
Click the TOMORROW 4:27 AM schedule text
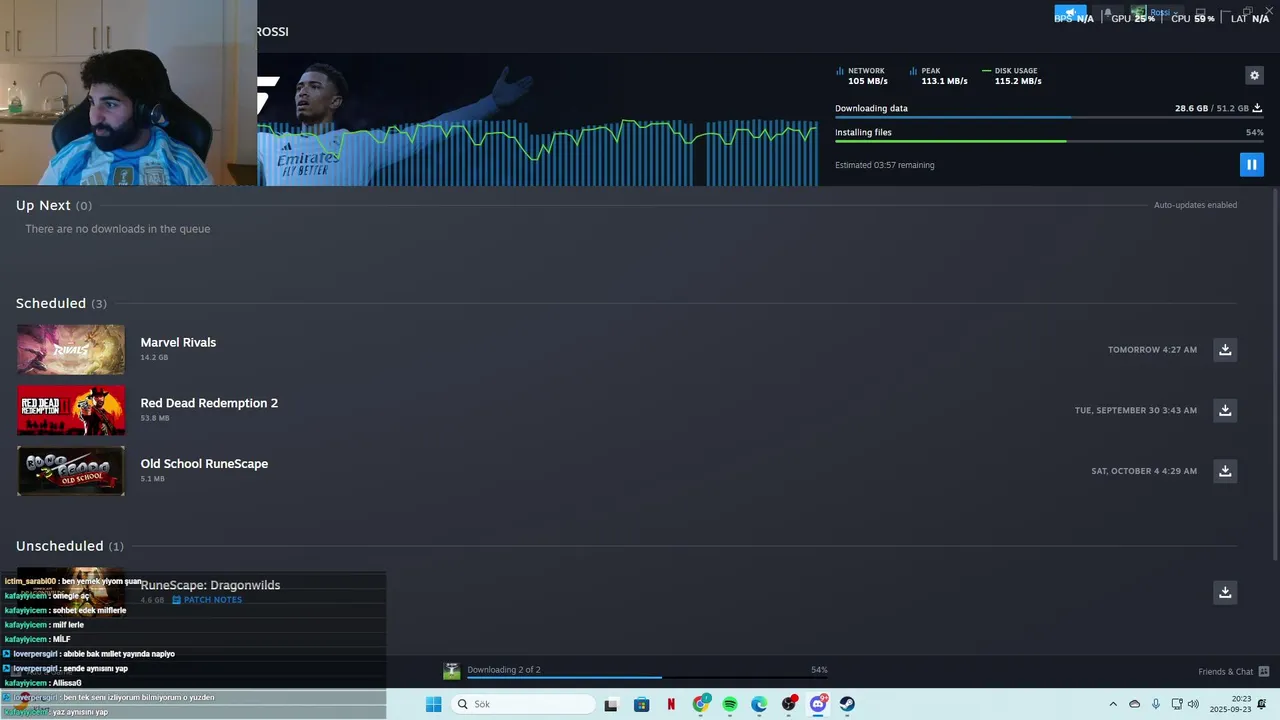[1152, 350]
